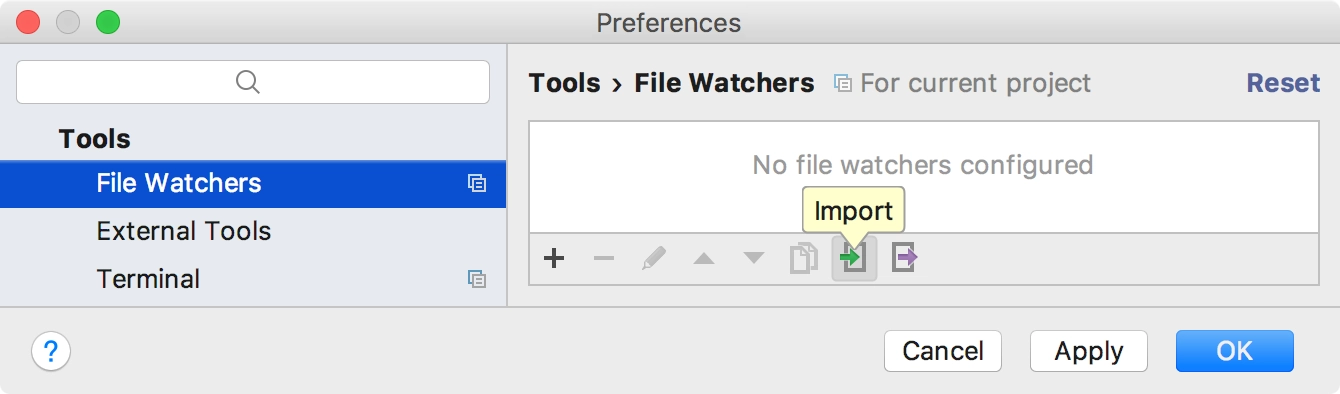Image resolution: width=1340 pixels, height=394 pixels.
Task: Confirm preferences with the OK button
Action: pyautogui.click(x=1235, y=351)
